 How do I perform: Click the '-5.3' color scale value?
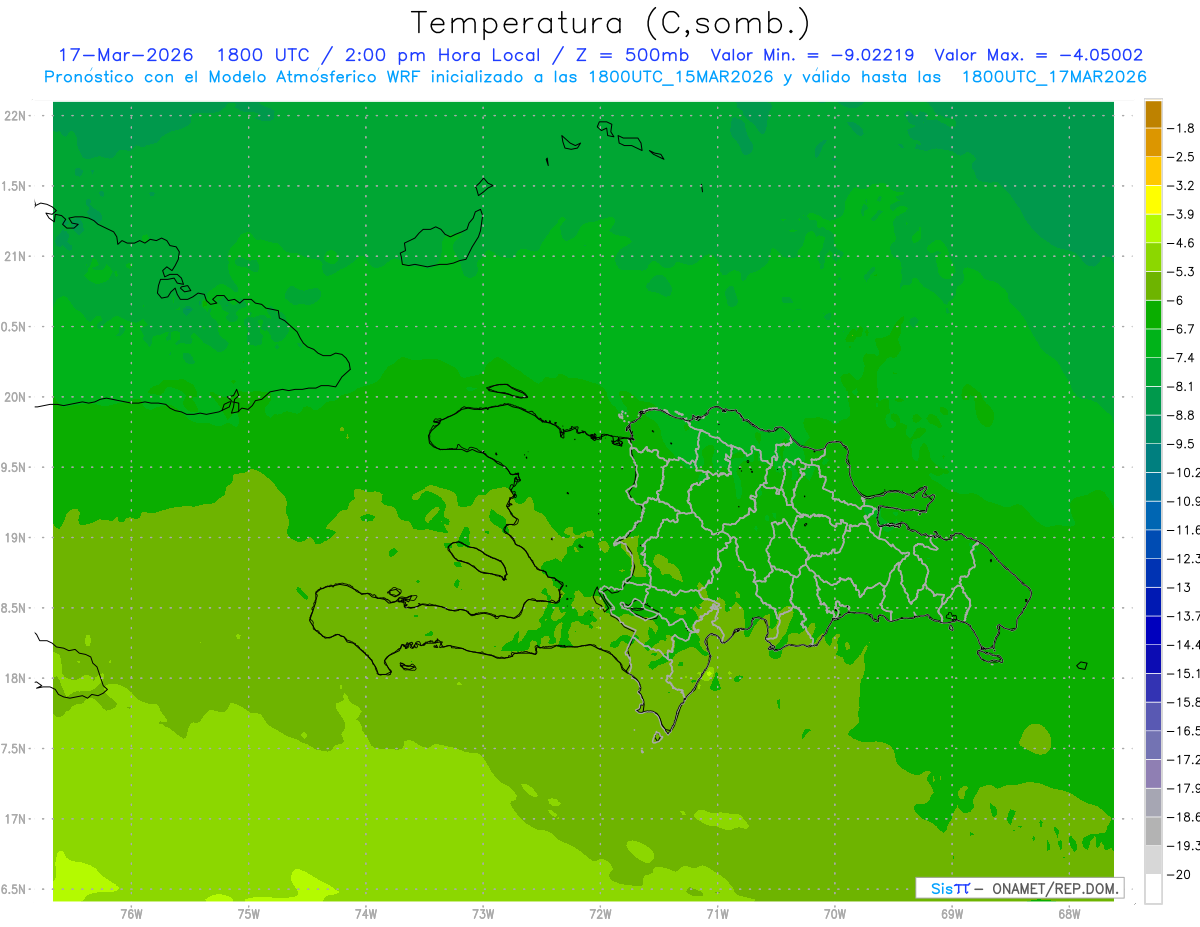1182,272
